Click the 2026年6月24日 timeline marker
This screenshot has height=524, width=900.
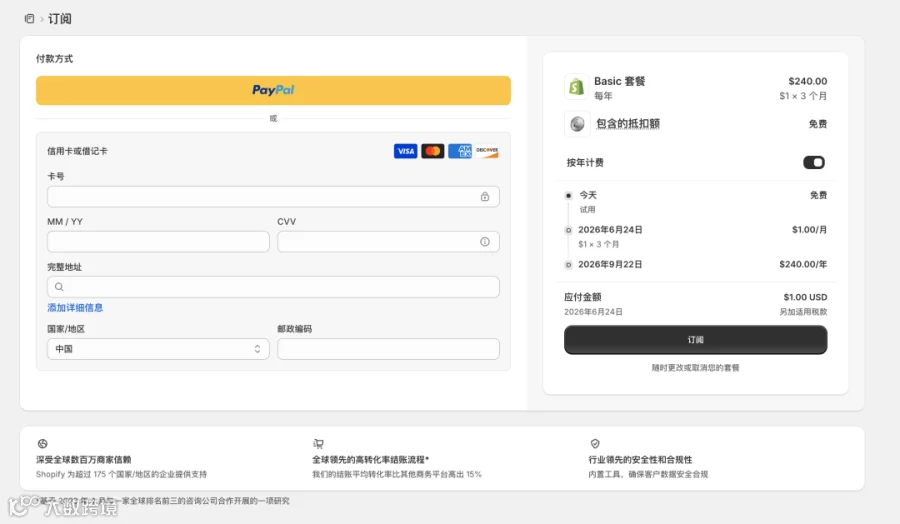tap(568, 230)
